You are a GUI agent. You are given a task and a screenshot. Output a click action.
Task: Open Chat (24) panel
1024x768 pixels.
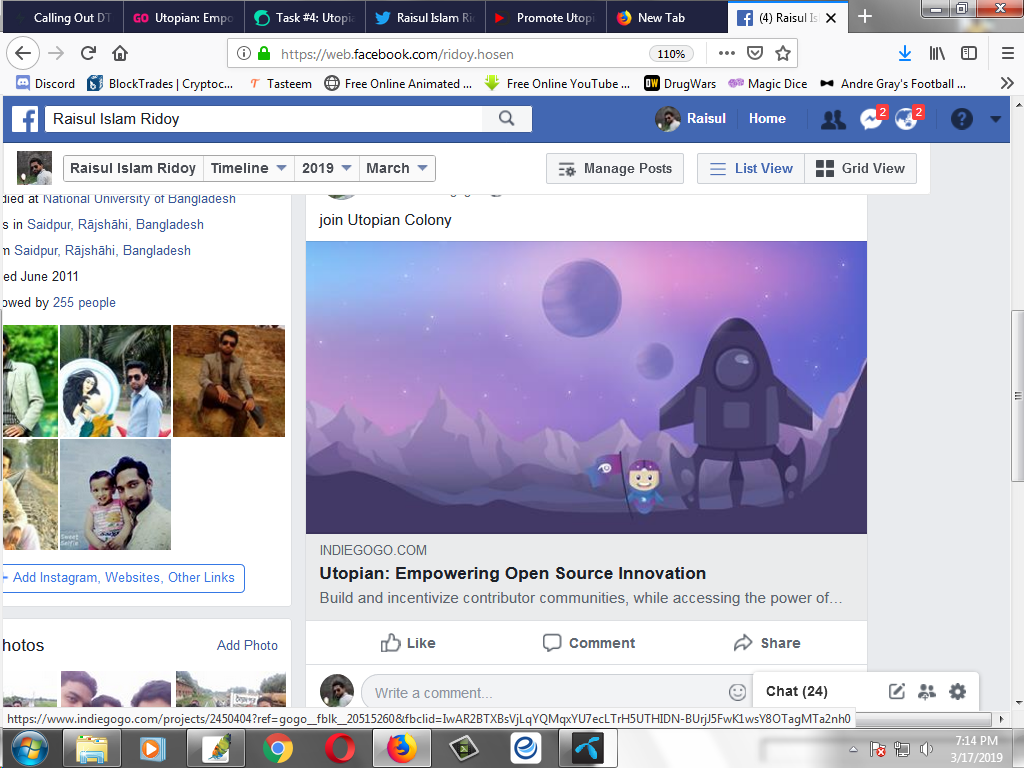point(796,692)
